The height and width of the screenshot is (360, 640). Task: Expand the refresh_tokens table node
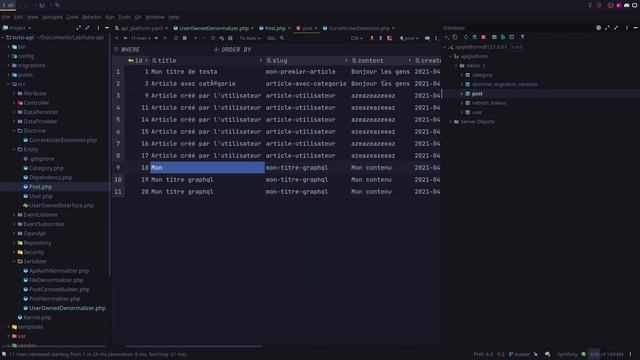tap(462, 103)
